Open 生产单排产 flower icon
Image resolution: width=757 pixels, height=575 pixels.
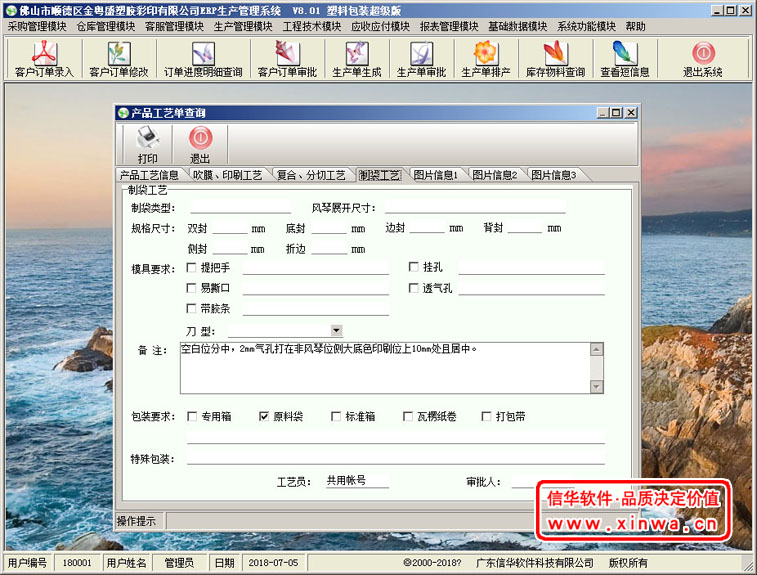point(485,58)
